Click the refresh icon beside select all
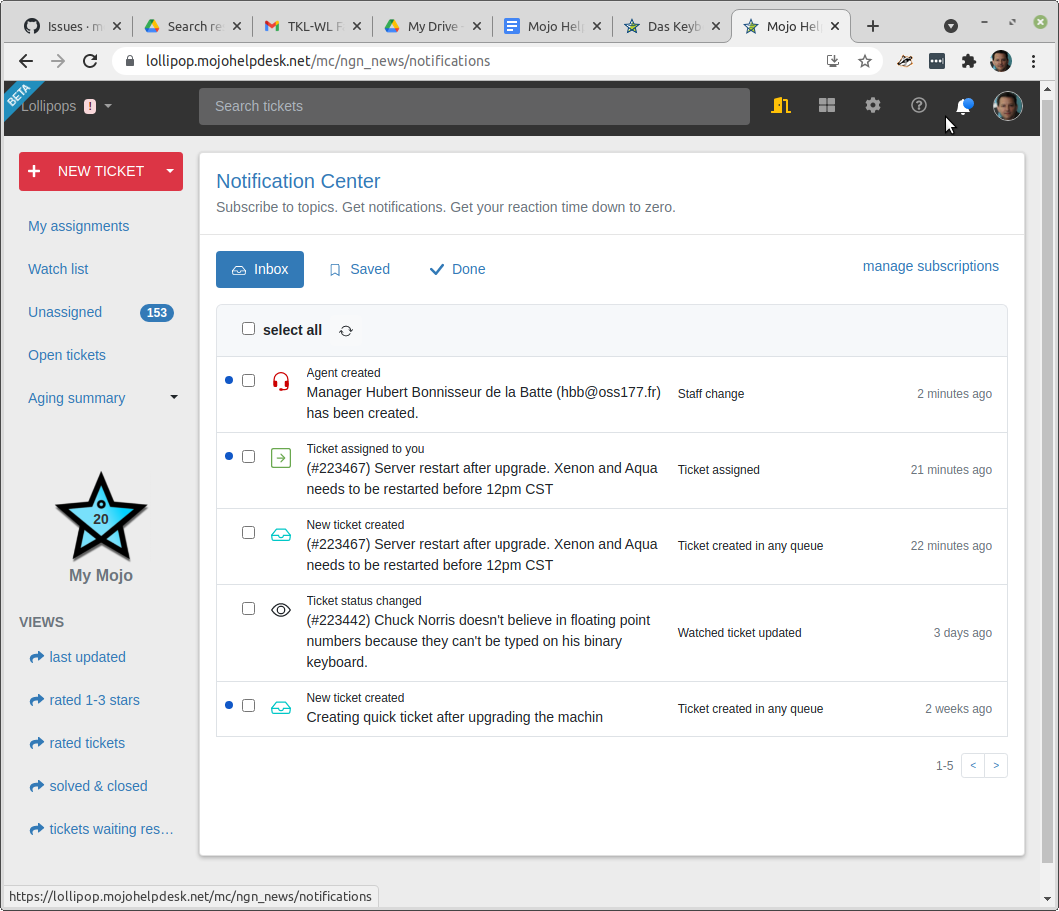1059x911 pixels. point(346,331)
